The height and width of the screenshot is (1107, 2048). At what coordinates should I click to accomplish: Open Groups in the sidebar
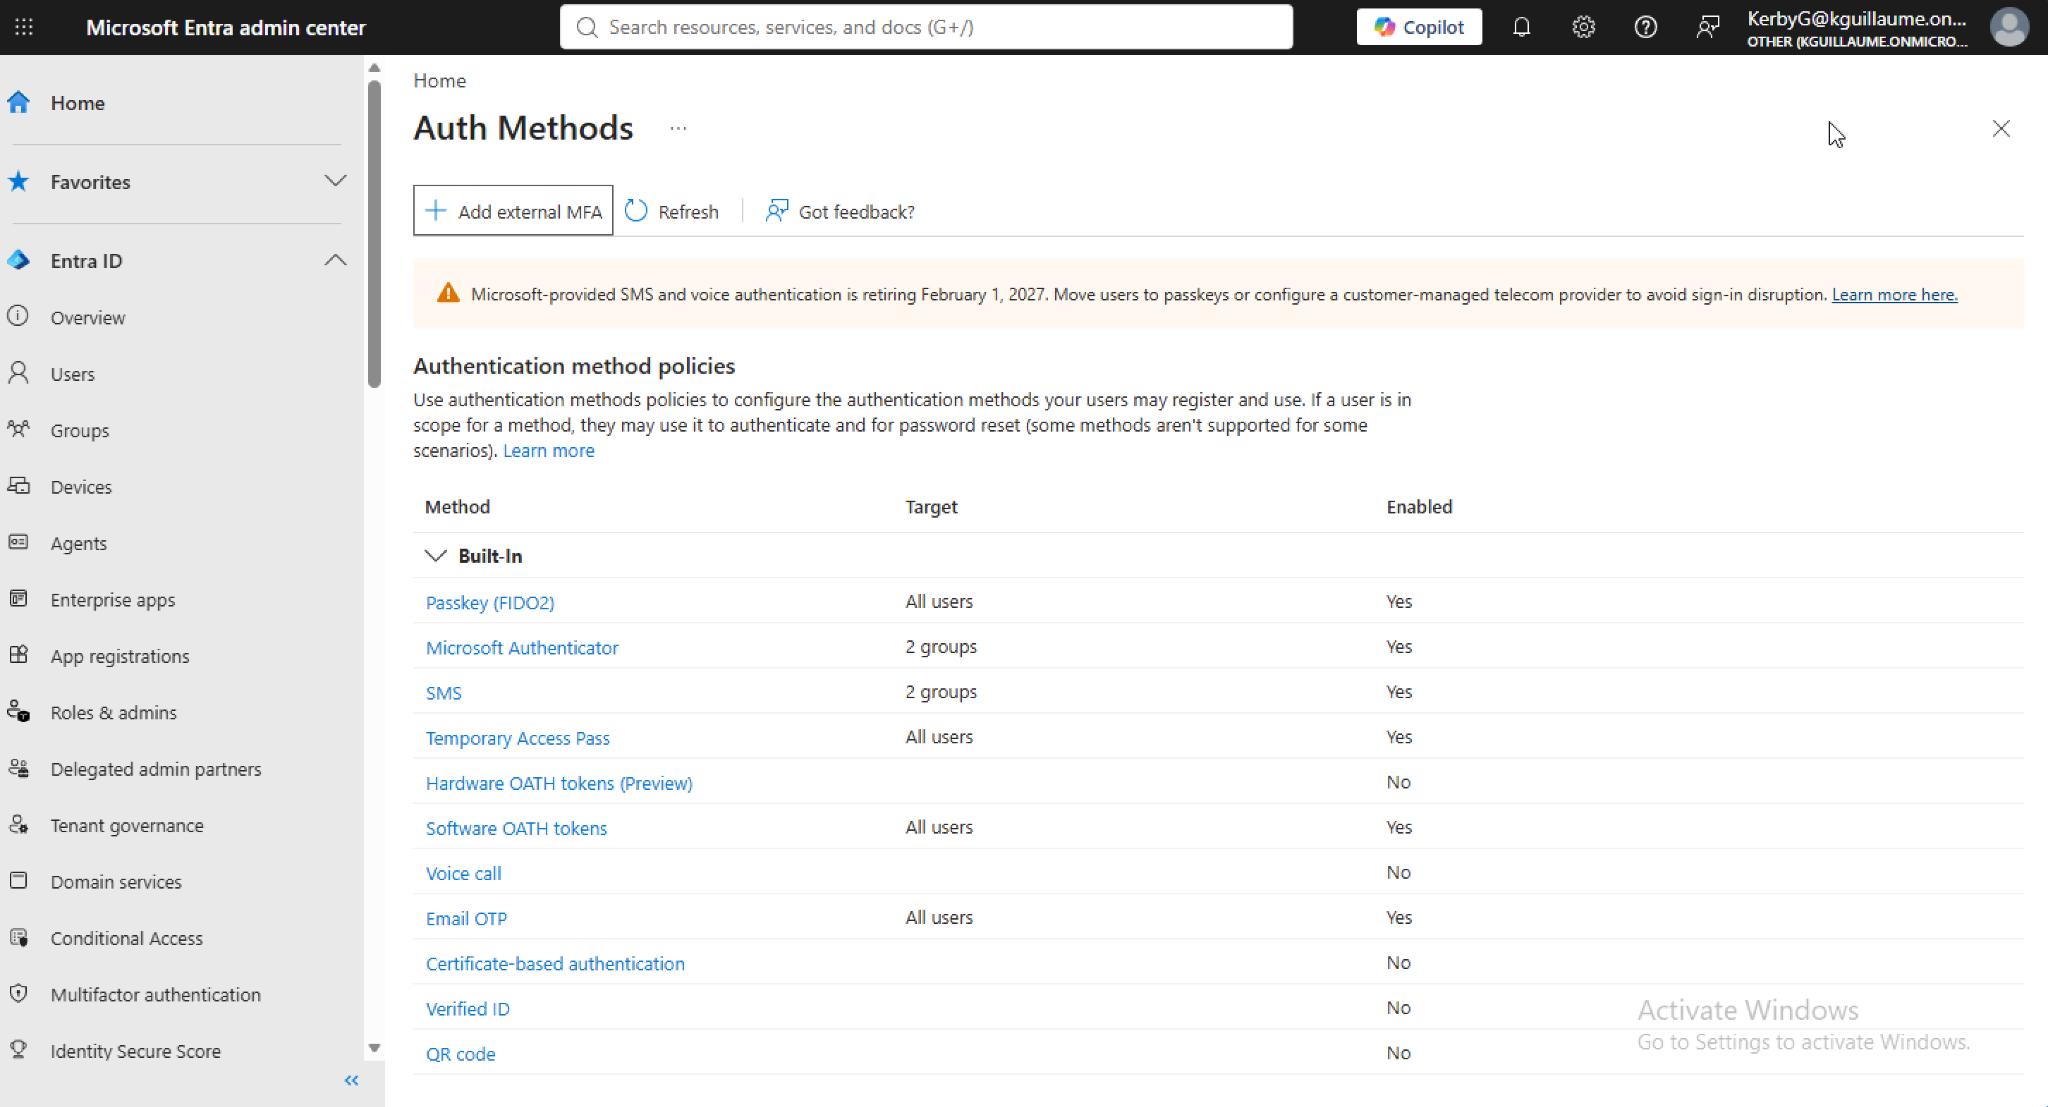pos(80,431)
